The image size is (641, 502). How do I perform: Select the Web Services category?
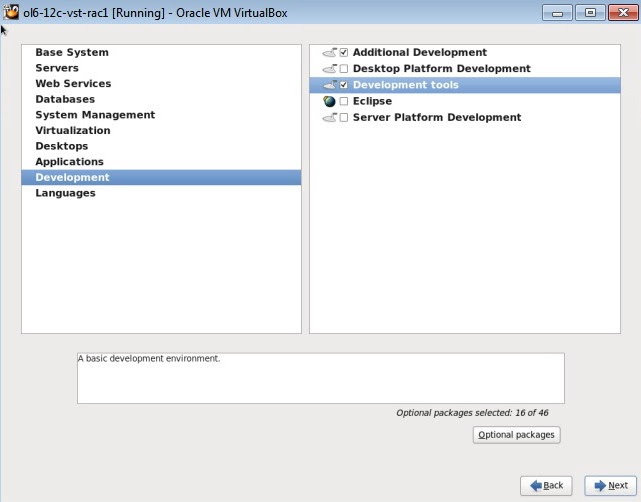pyautogui.click(x=161, y=83)
